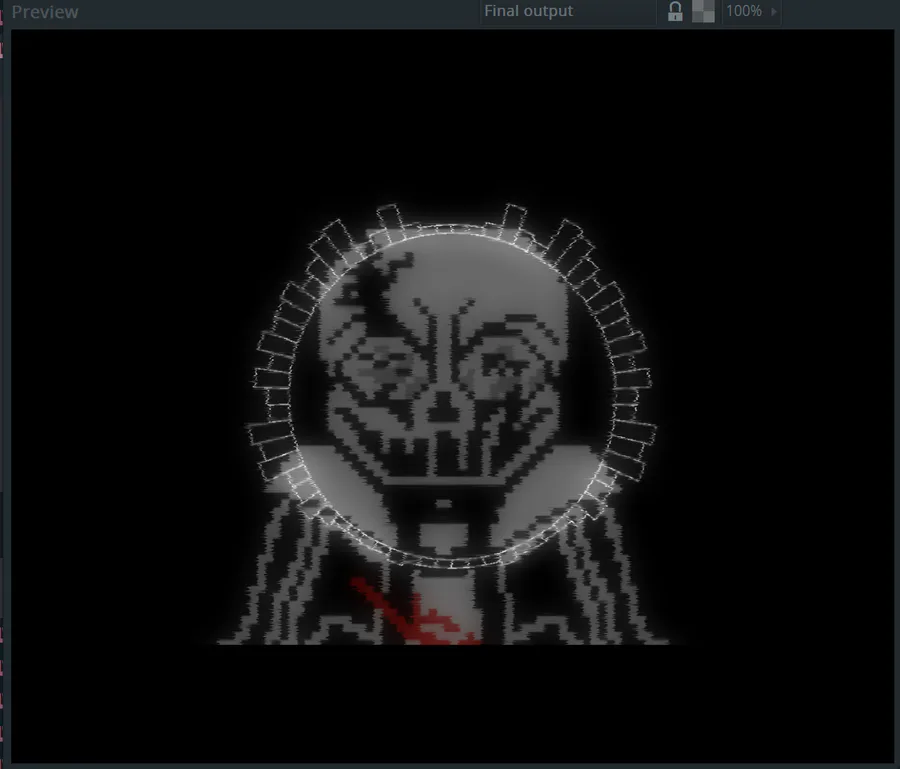This screenshot has height=769, width=900.
Task: Click the skull visualizer preview image
Action: tap(452, 396)
